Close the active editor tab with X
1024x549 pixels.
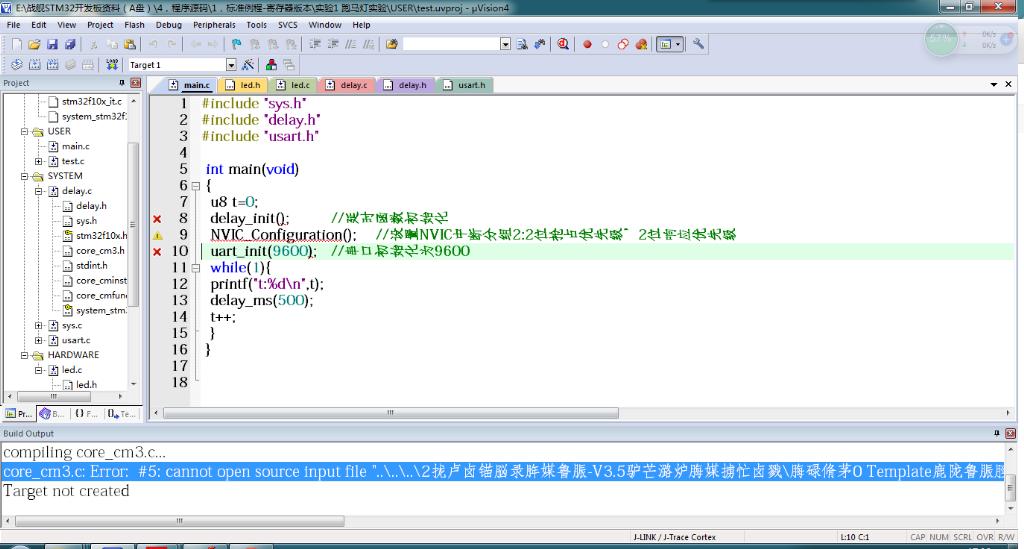point(1008,85)
